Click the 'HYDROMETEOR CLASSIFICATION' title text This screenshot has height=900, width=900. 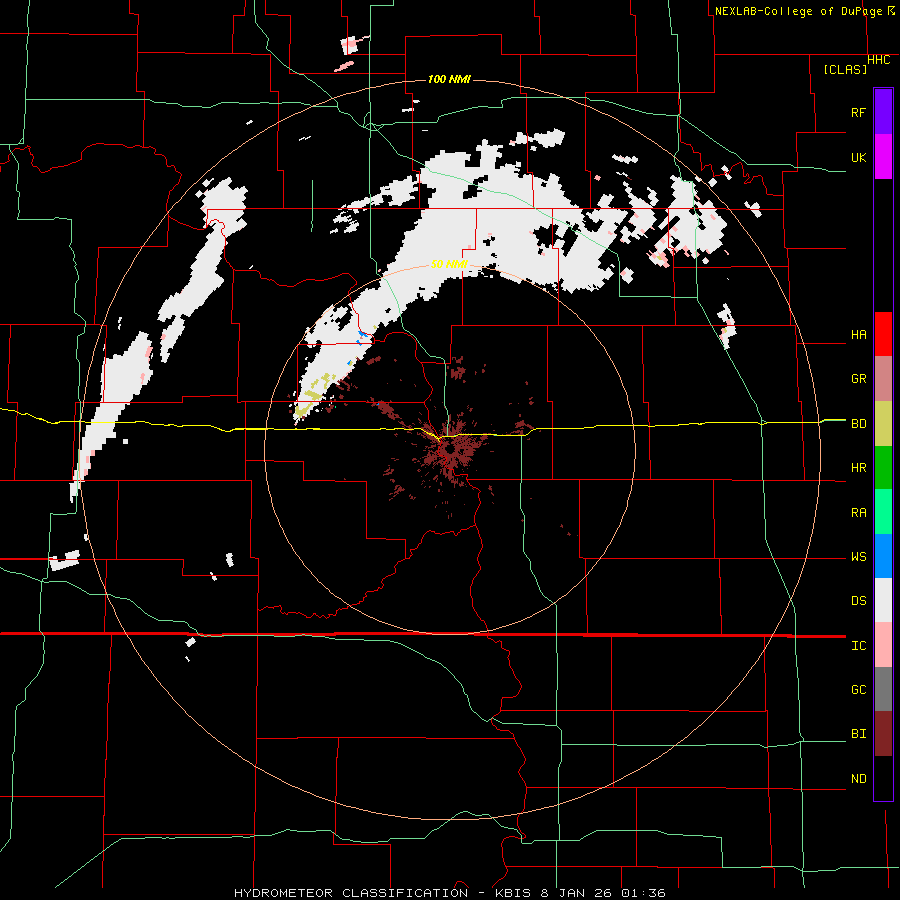point(351,893)
